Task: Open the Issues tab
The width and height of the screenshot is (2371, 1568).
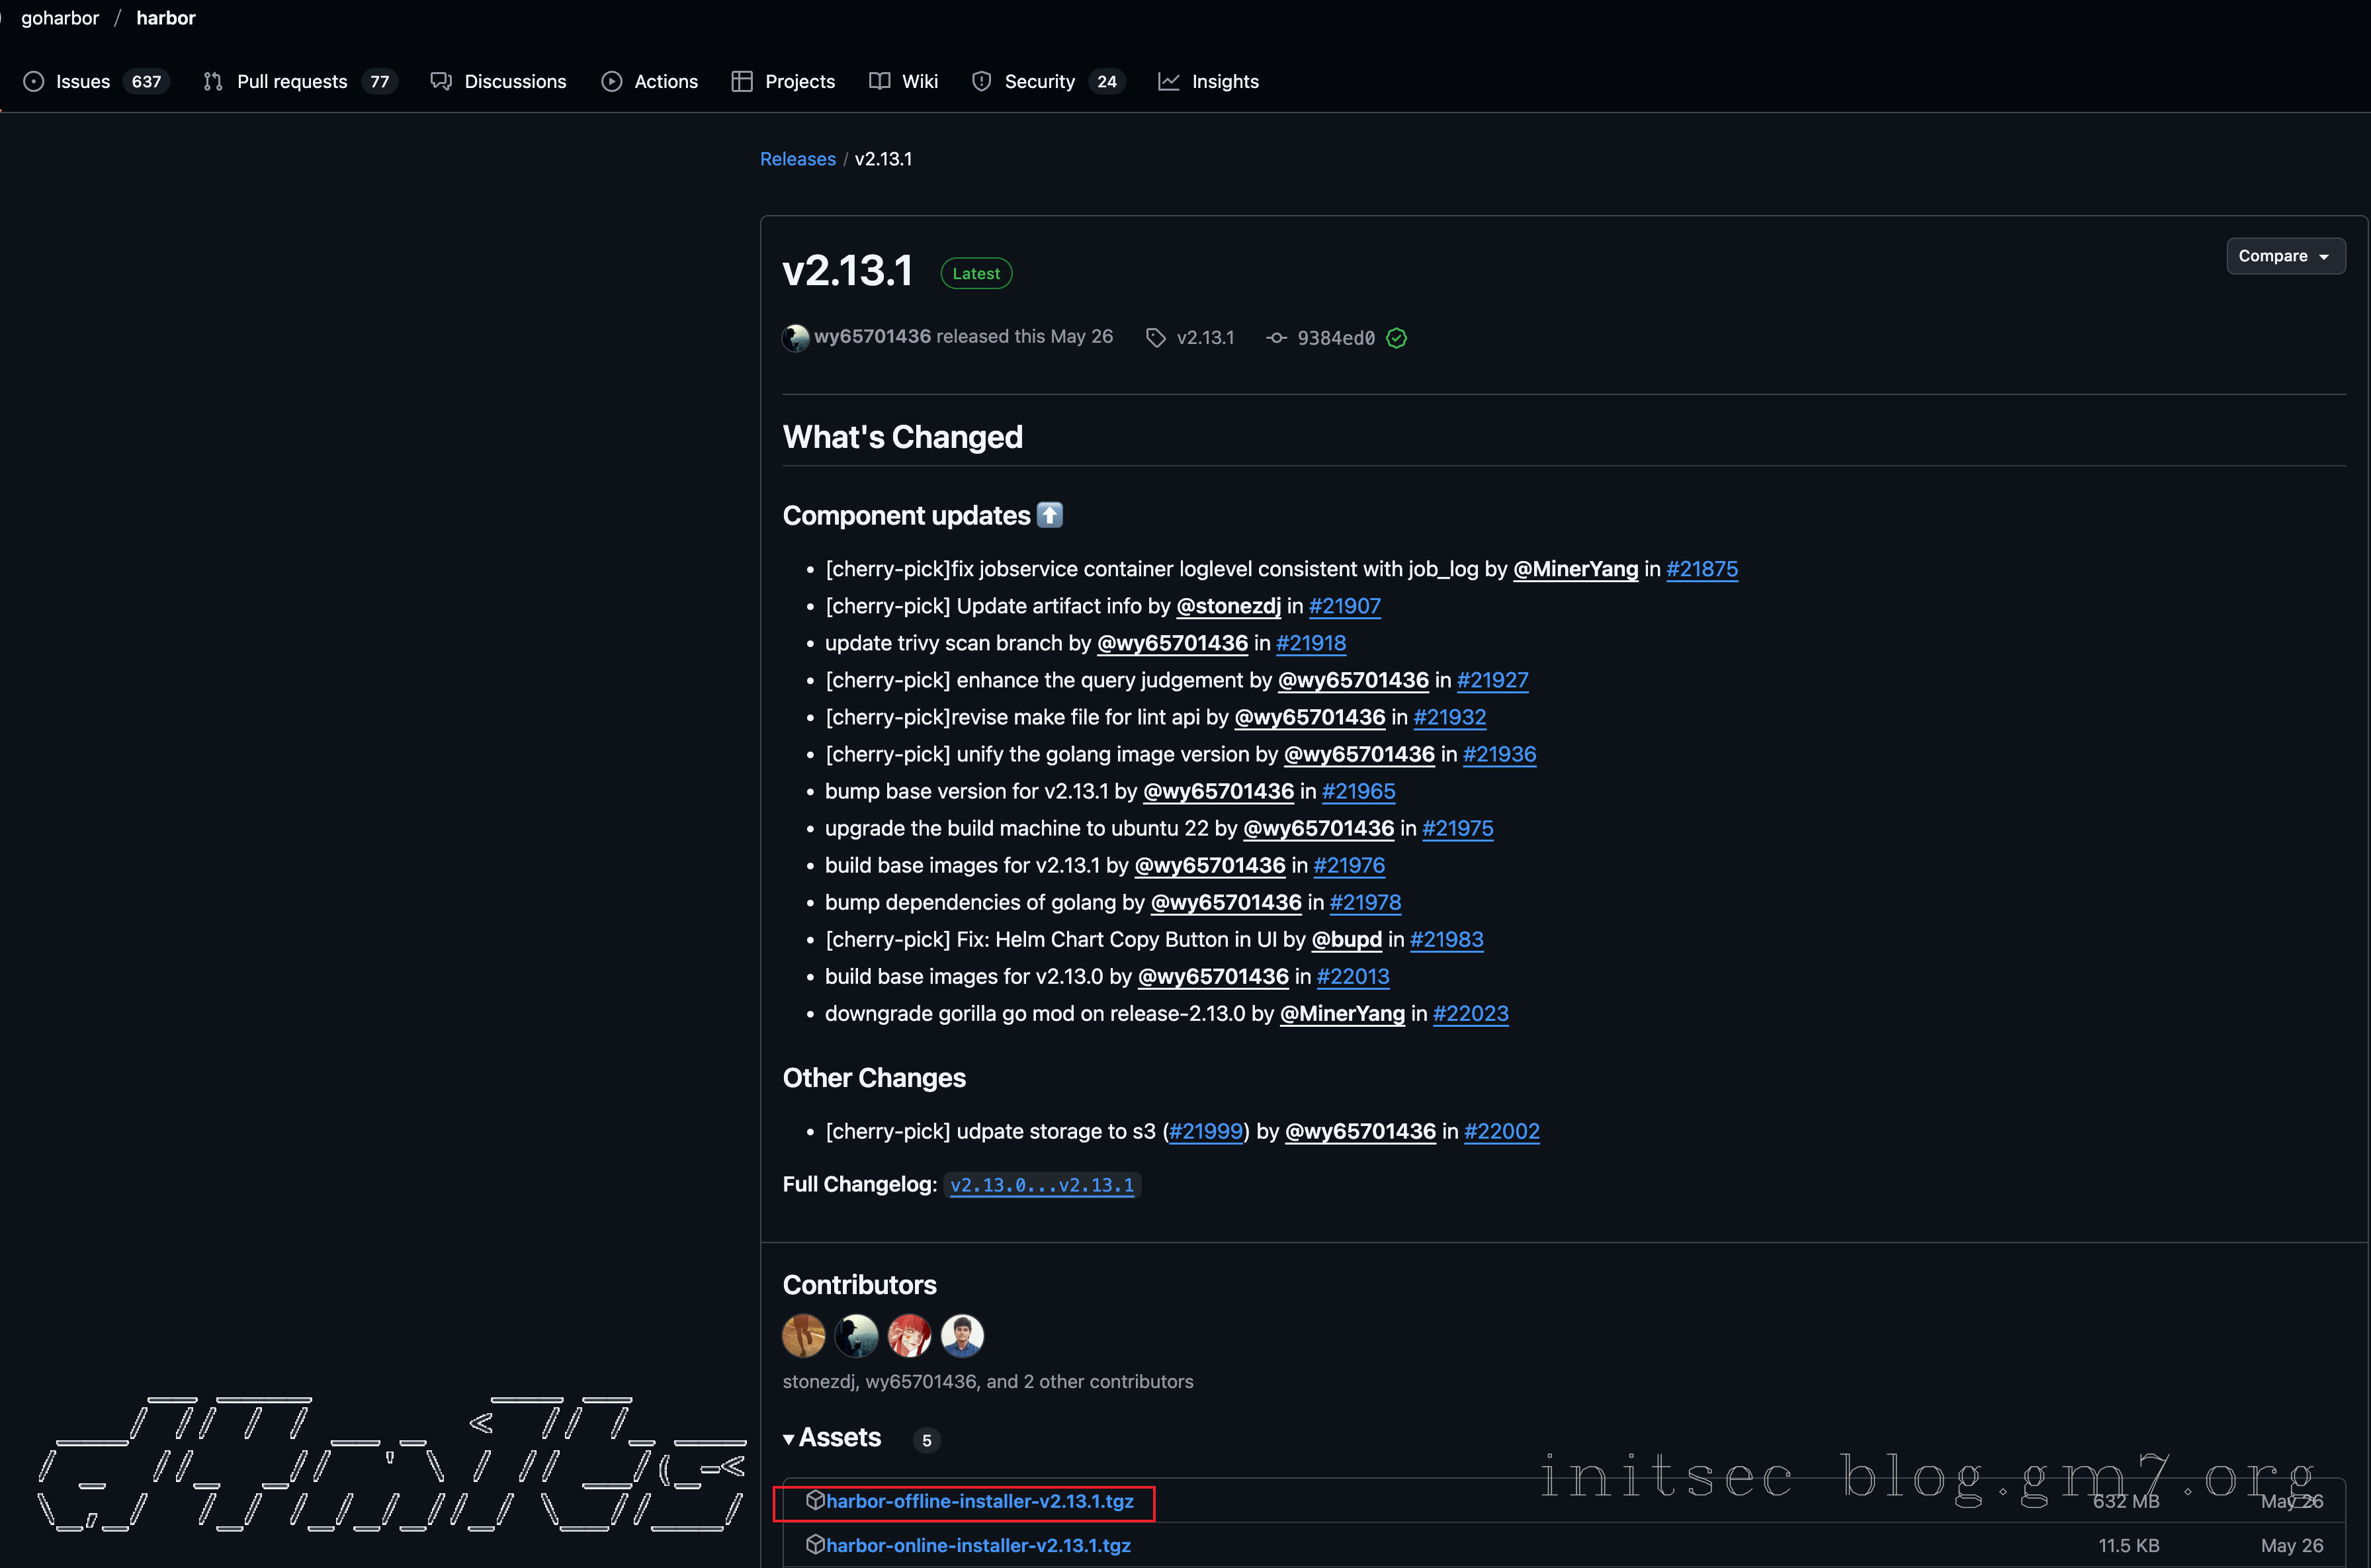Action: point(82,82)
